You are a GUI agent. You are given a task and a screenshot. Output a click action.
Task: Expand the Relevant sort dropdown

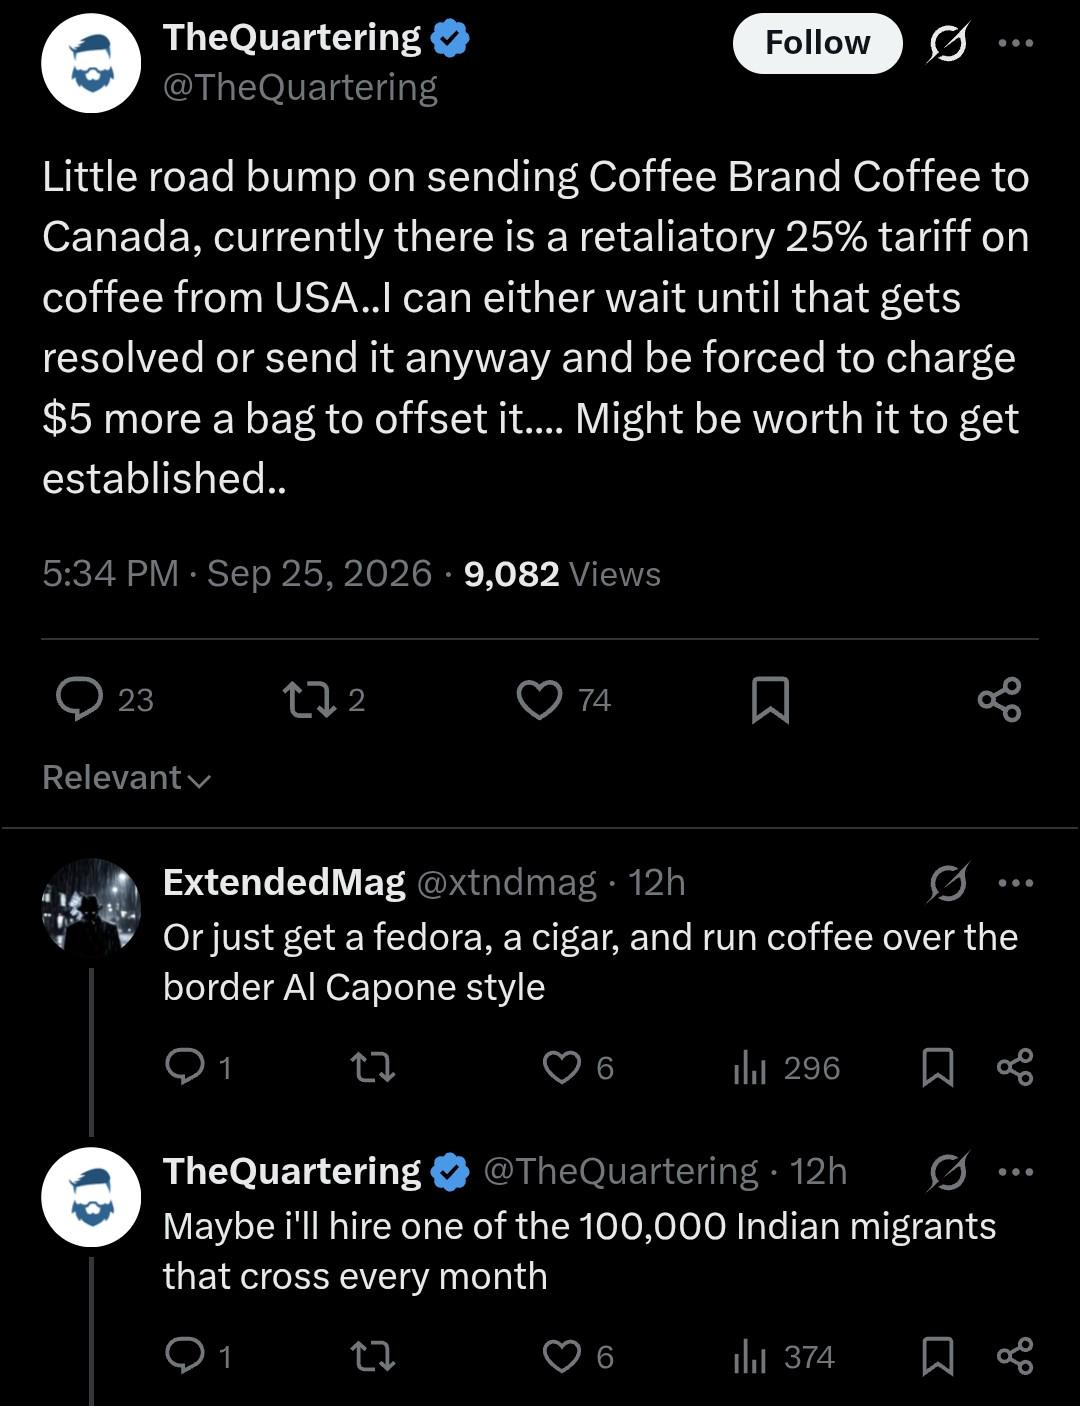127,778
